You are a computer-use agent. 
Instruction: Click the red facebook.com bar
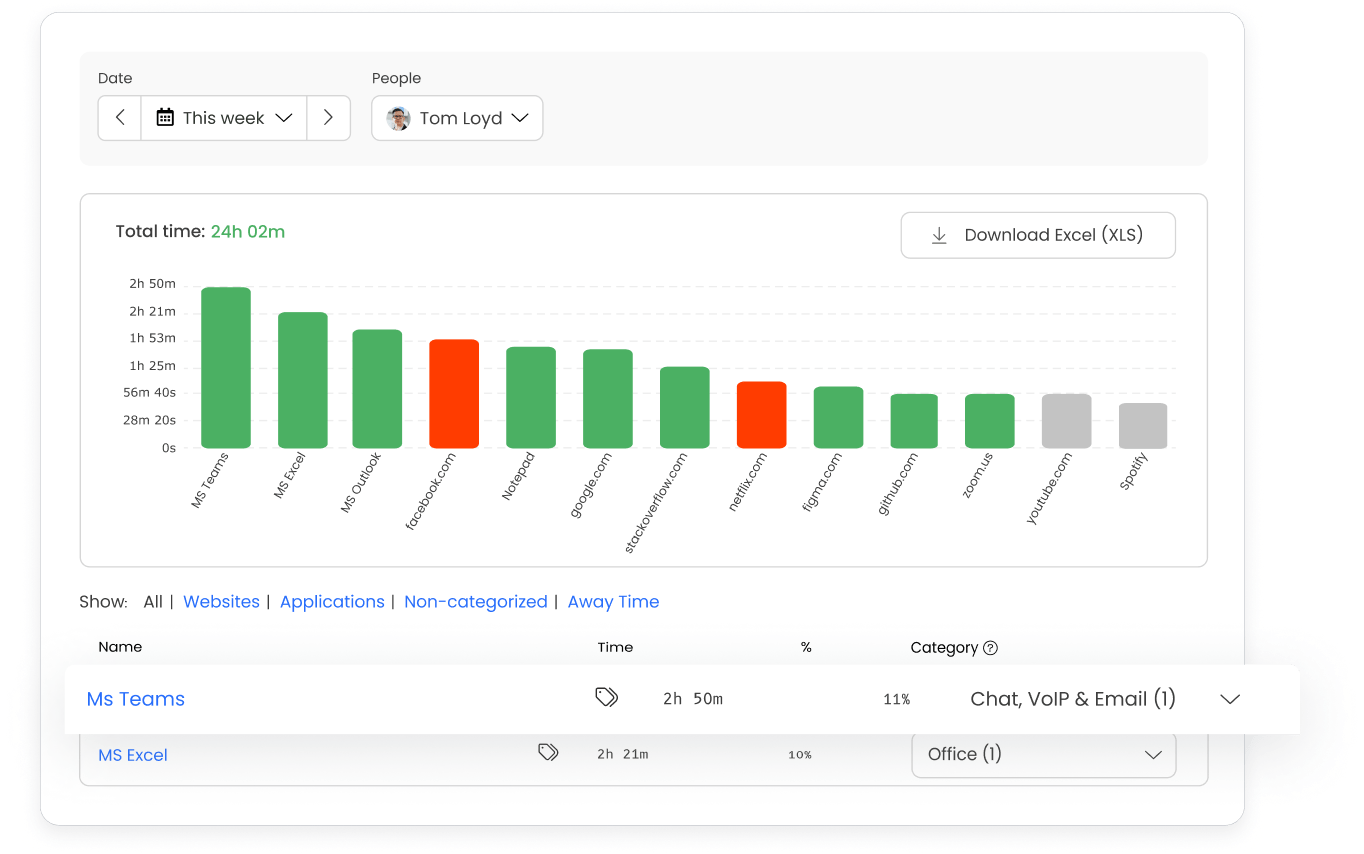point(454,394)
